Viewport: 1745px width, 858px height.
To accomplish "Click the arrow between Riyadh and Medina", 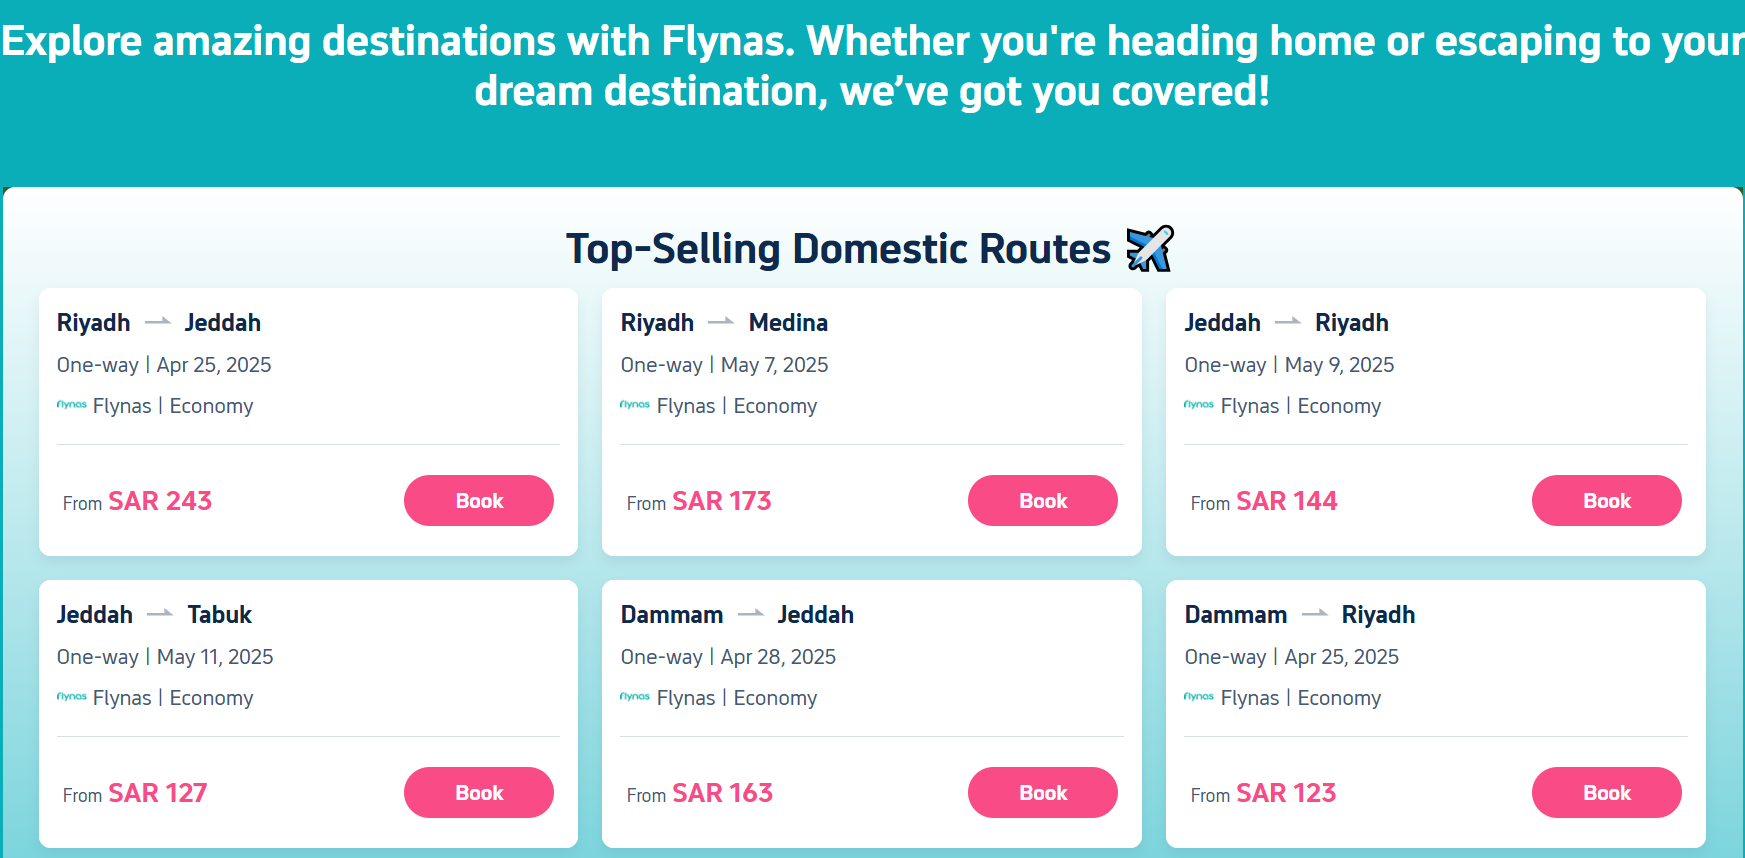I will 721,322.
